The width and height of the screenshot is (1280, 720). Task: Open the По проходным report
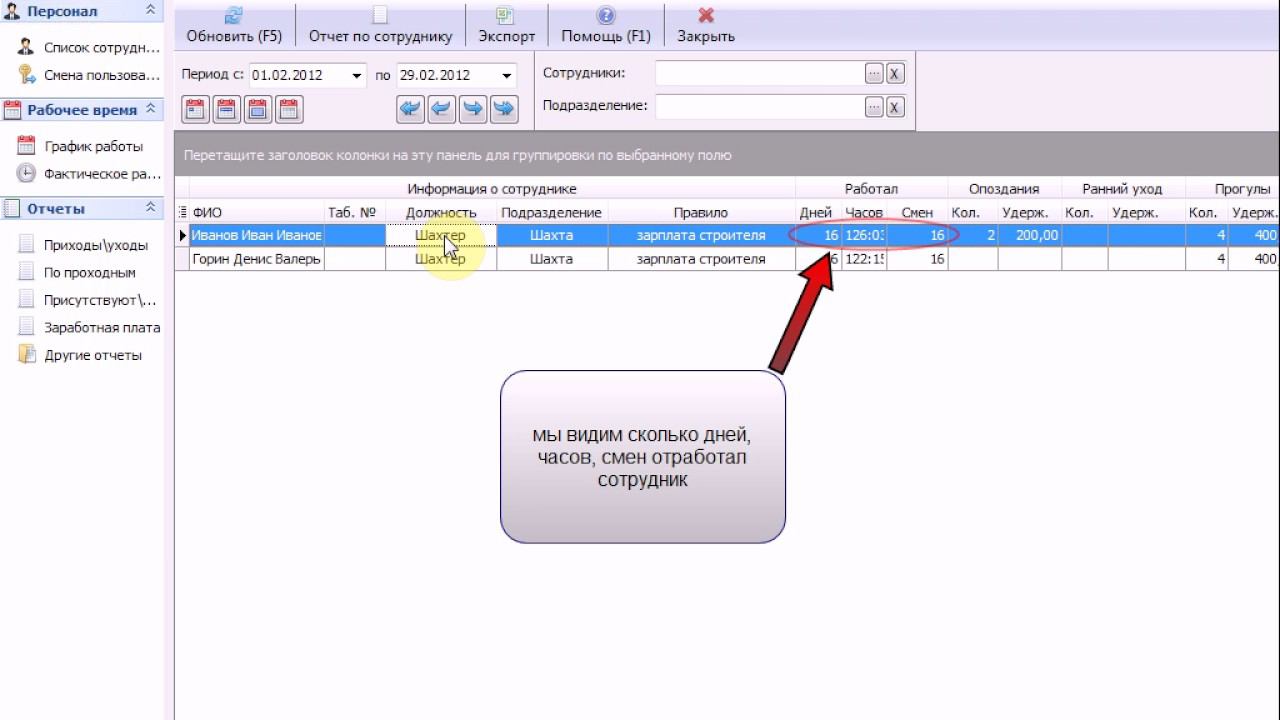point(77,272)
